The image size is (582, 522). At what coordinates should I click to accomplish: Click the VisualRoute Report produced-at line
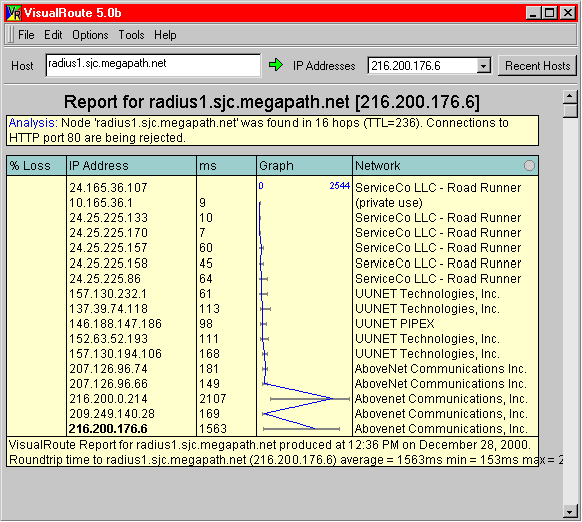point(270,445)
